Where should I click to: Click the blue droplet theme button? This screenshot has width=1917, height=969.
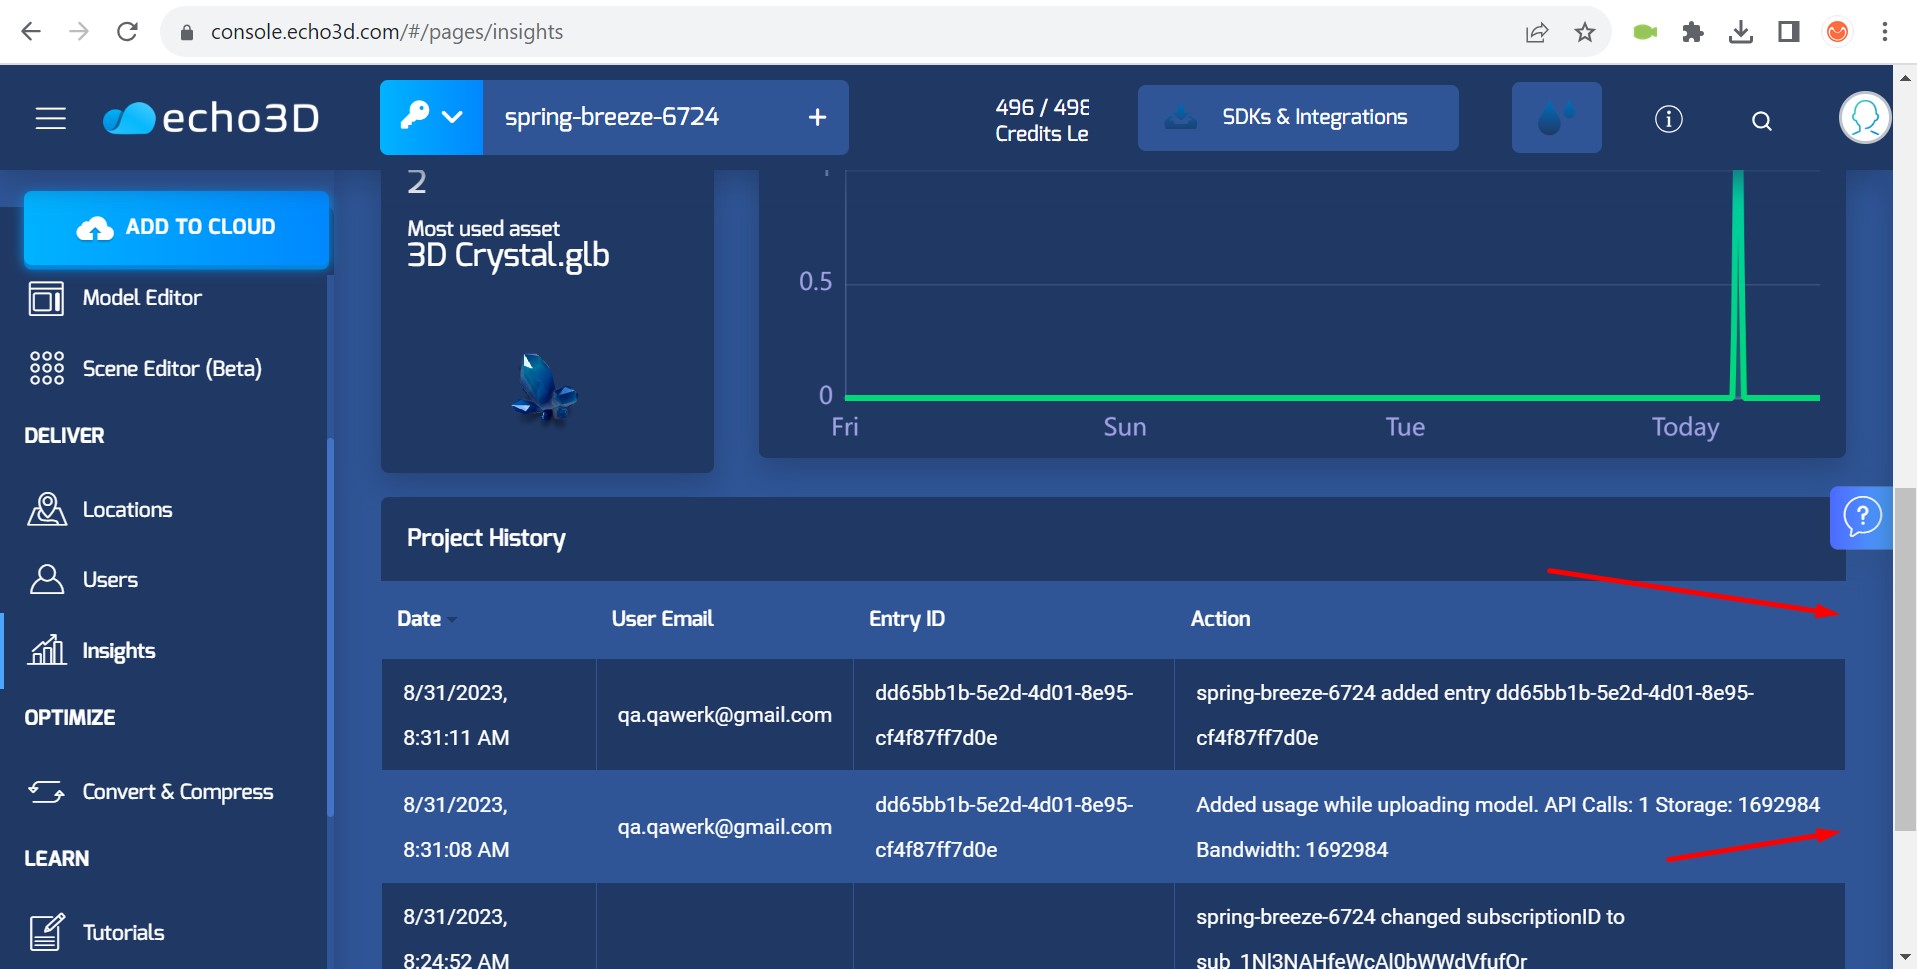[1556, 118]
